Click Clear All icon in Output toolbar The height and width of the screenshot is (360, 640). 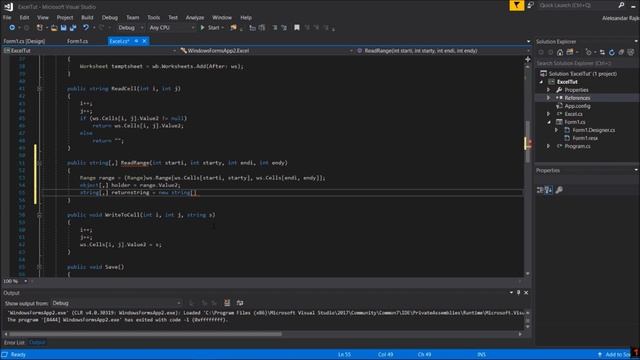227,303
